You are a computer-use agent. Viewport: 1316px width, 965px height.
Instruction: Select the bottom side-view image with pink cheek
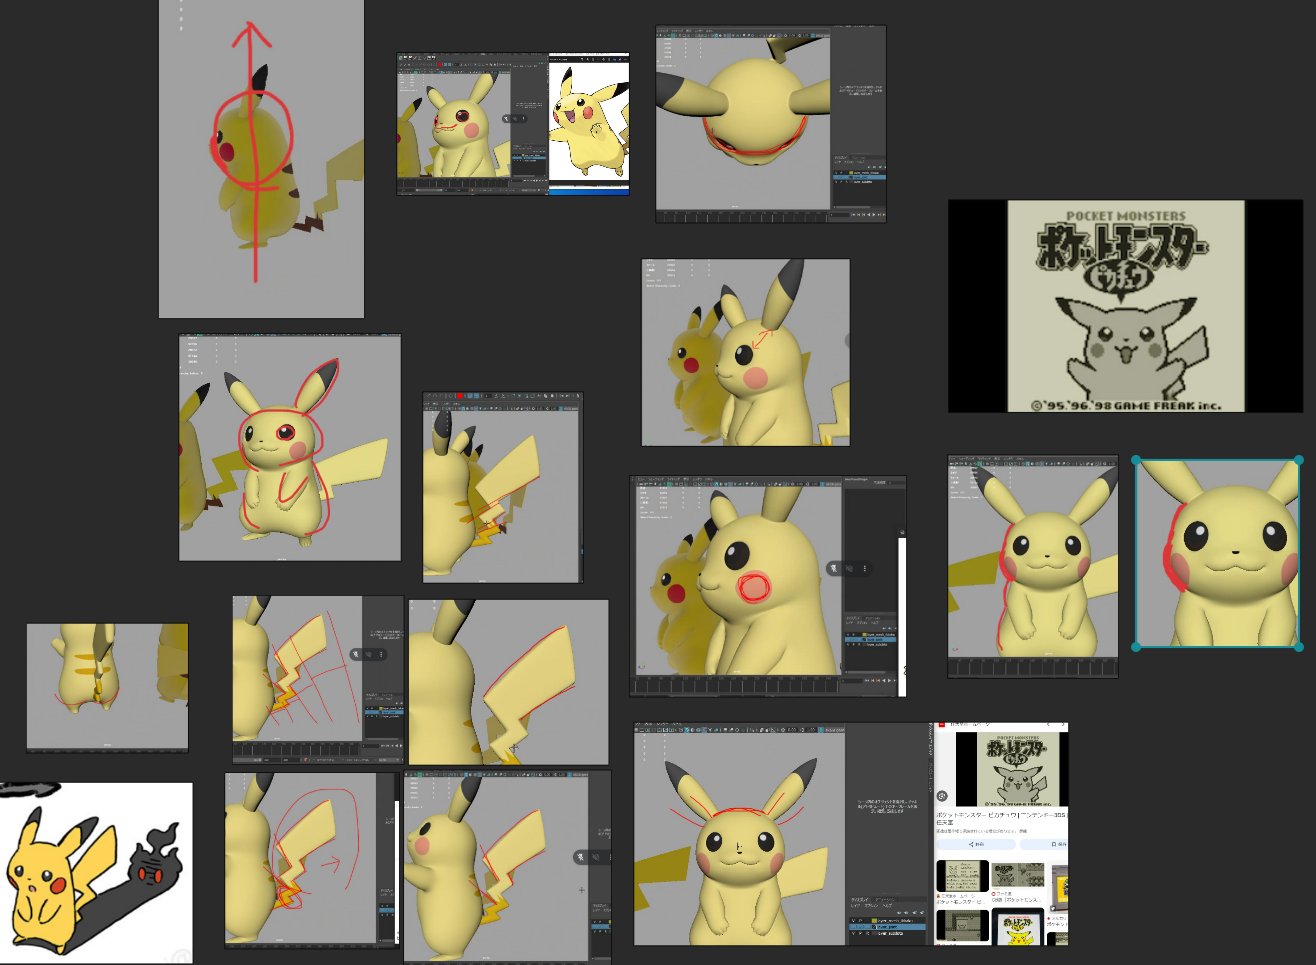(x=507, y=865)
